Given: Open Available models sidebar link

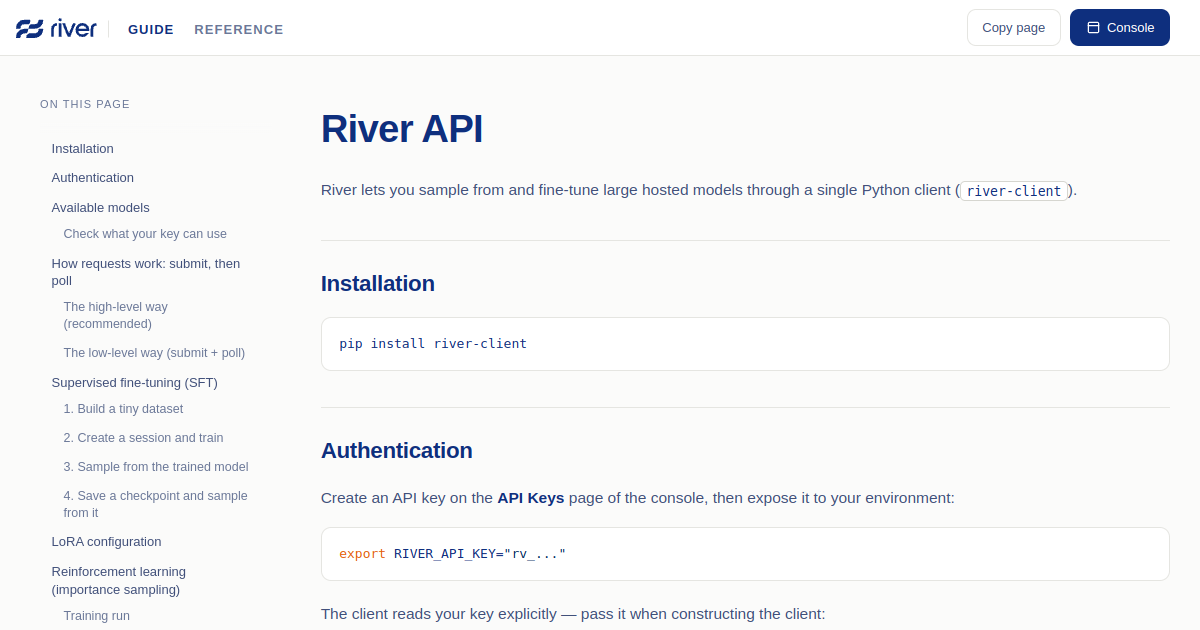Looking at the screenshot, I should 101,207.
